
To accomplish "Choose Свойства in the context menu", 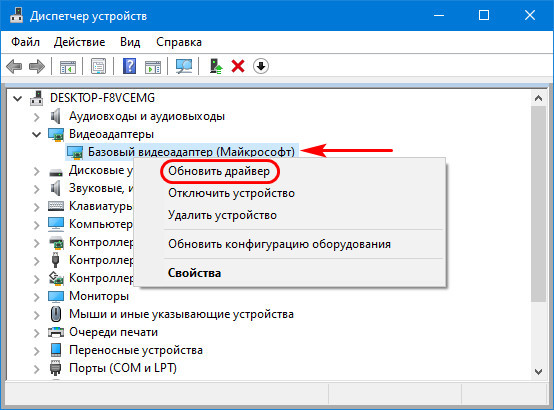I will pyautogui.click(x=194, y=273).
